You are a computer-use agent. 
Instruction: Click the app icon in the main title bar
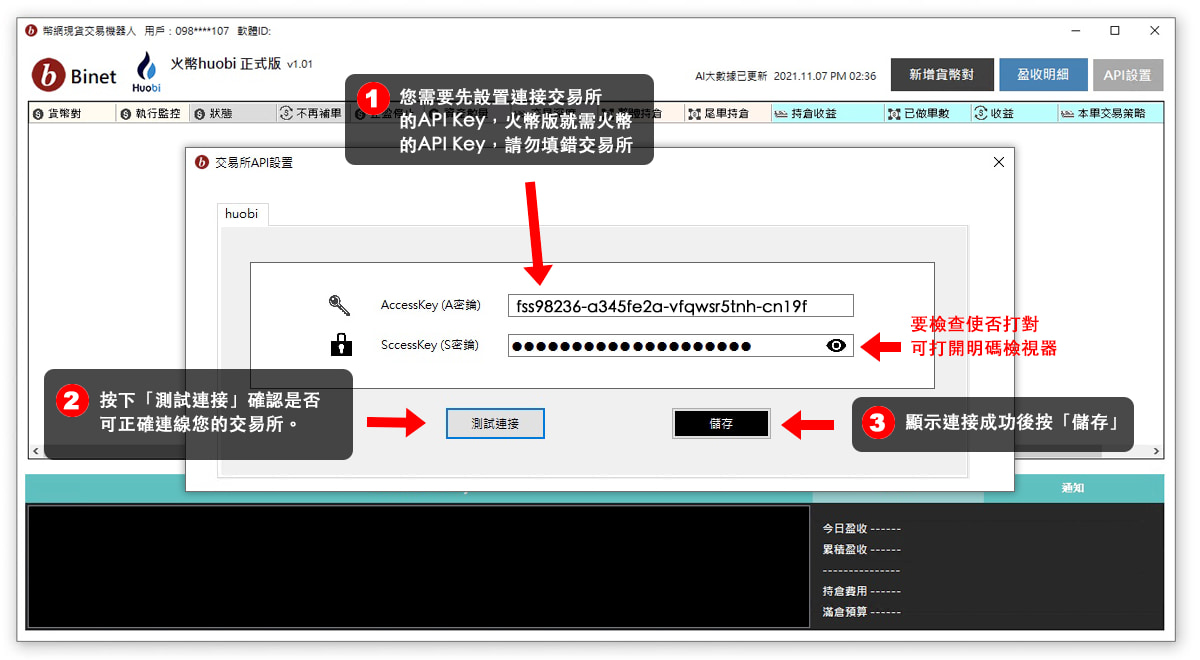point(32,31)
